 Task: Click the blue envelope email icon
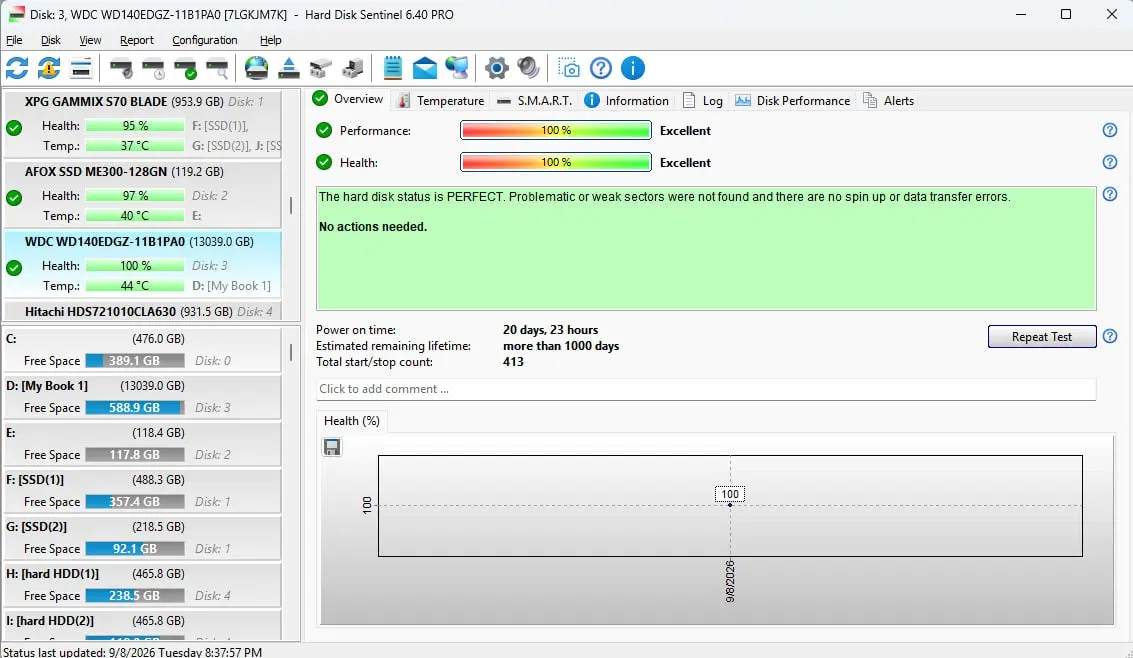tap(425, 69)
